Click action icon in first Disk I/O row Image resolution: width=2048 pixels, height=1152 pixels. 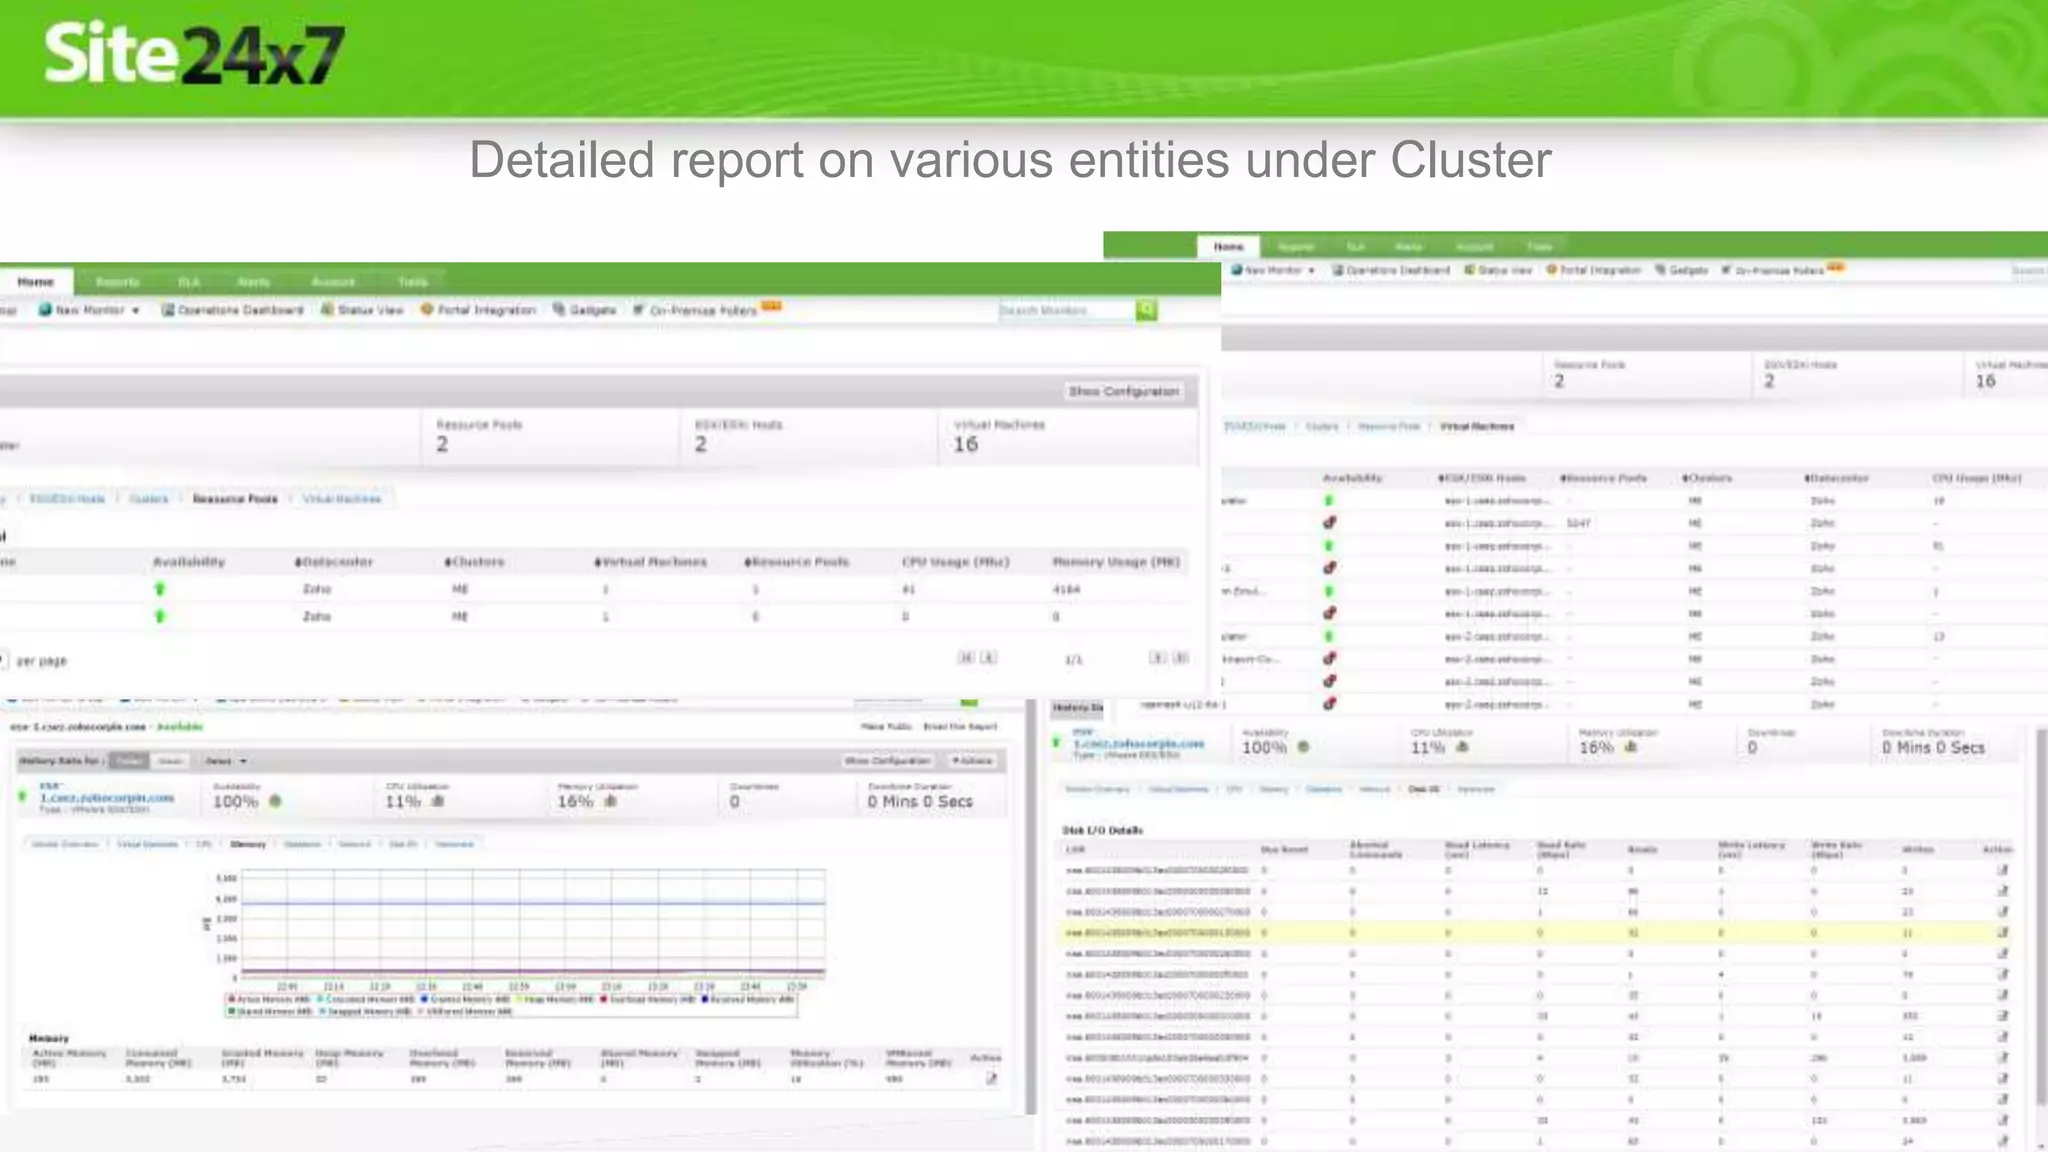(2002, 870)
